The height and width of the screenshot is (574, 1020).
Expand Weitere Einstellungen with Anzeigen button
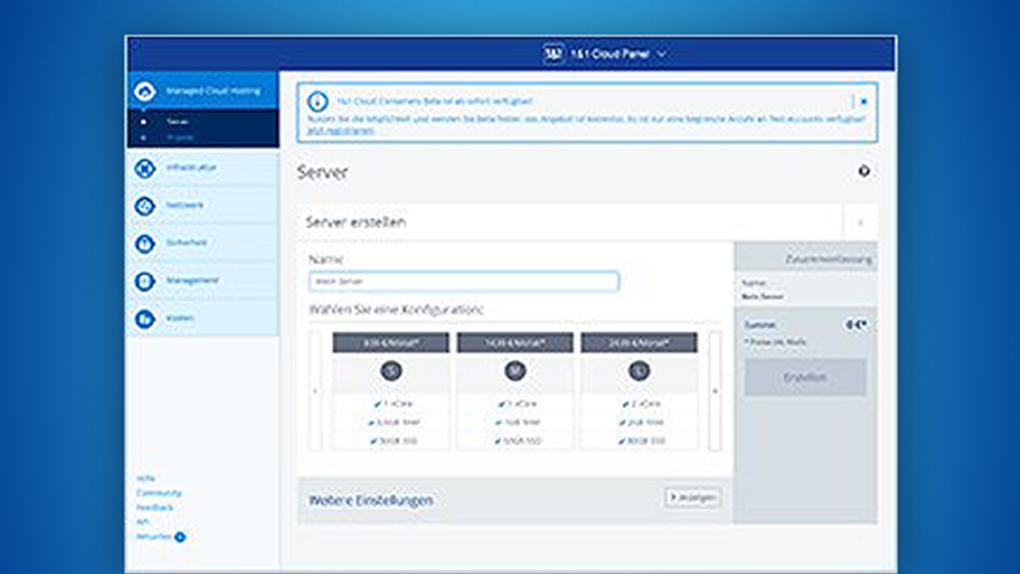pyautogui.click(x=693, y=498)
